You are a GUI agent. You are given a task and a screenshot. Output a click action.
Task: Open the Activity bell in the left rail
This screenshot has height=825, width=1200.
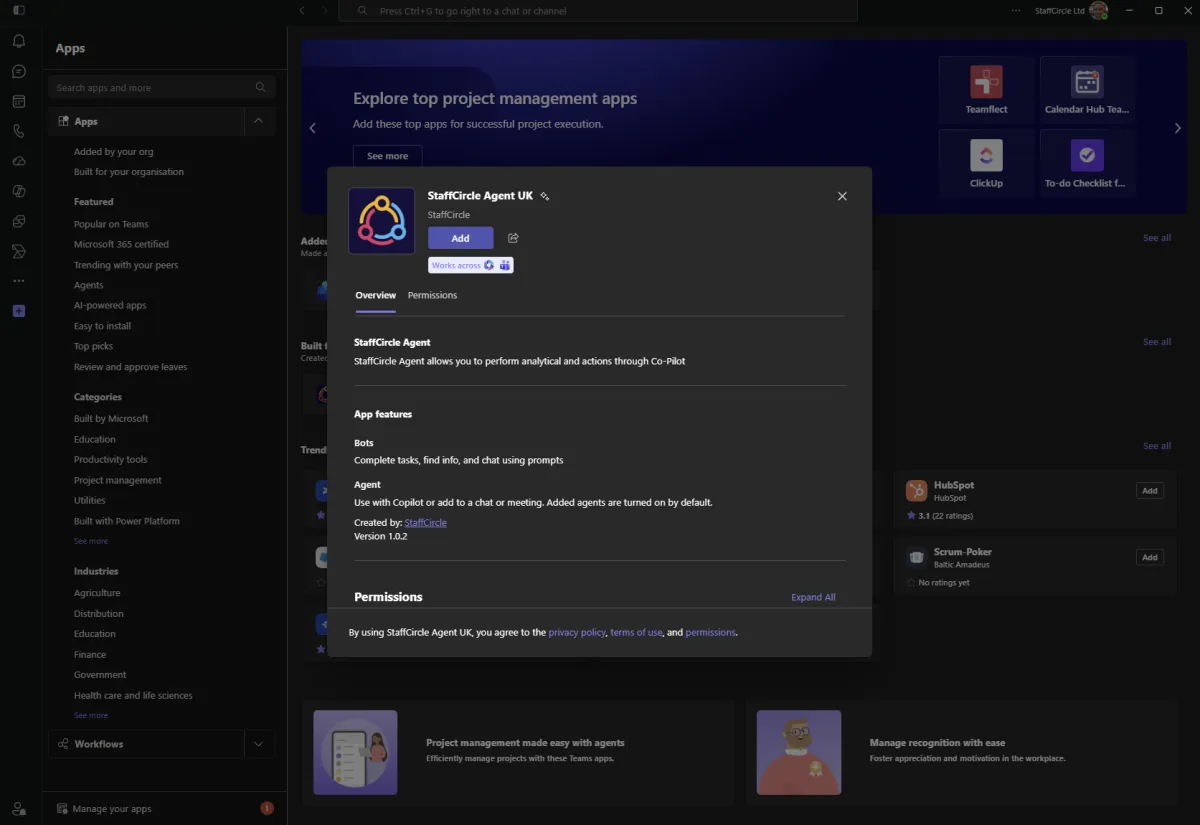[19, 41]
